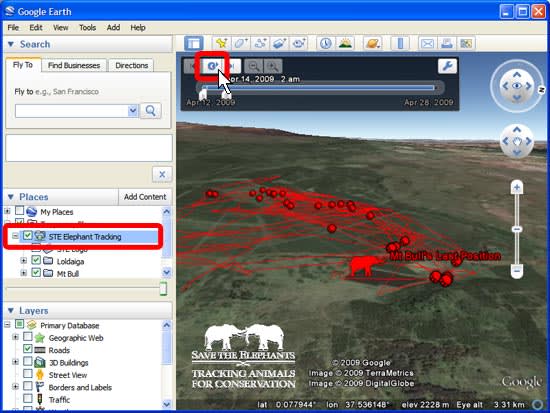Toggle Loldaiga folder checkbox
Screen dimensions: 550x413
point(36,260)
